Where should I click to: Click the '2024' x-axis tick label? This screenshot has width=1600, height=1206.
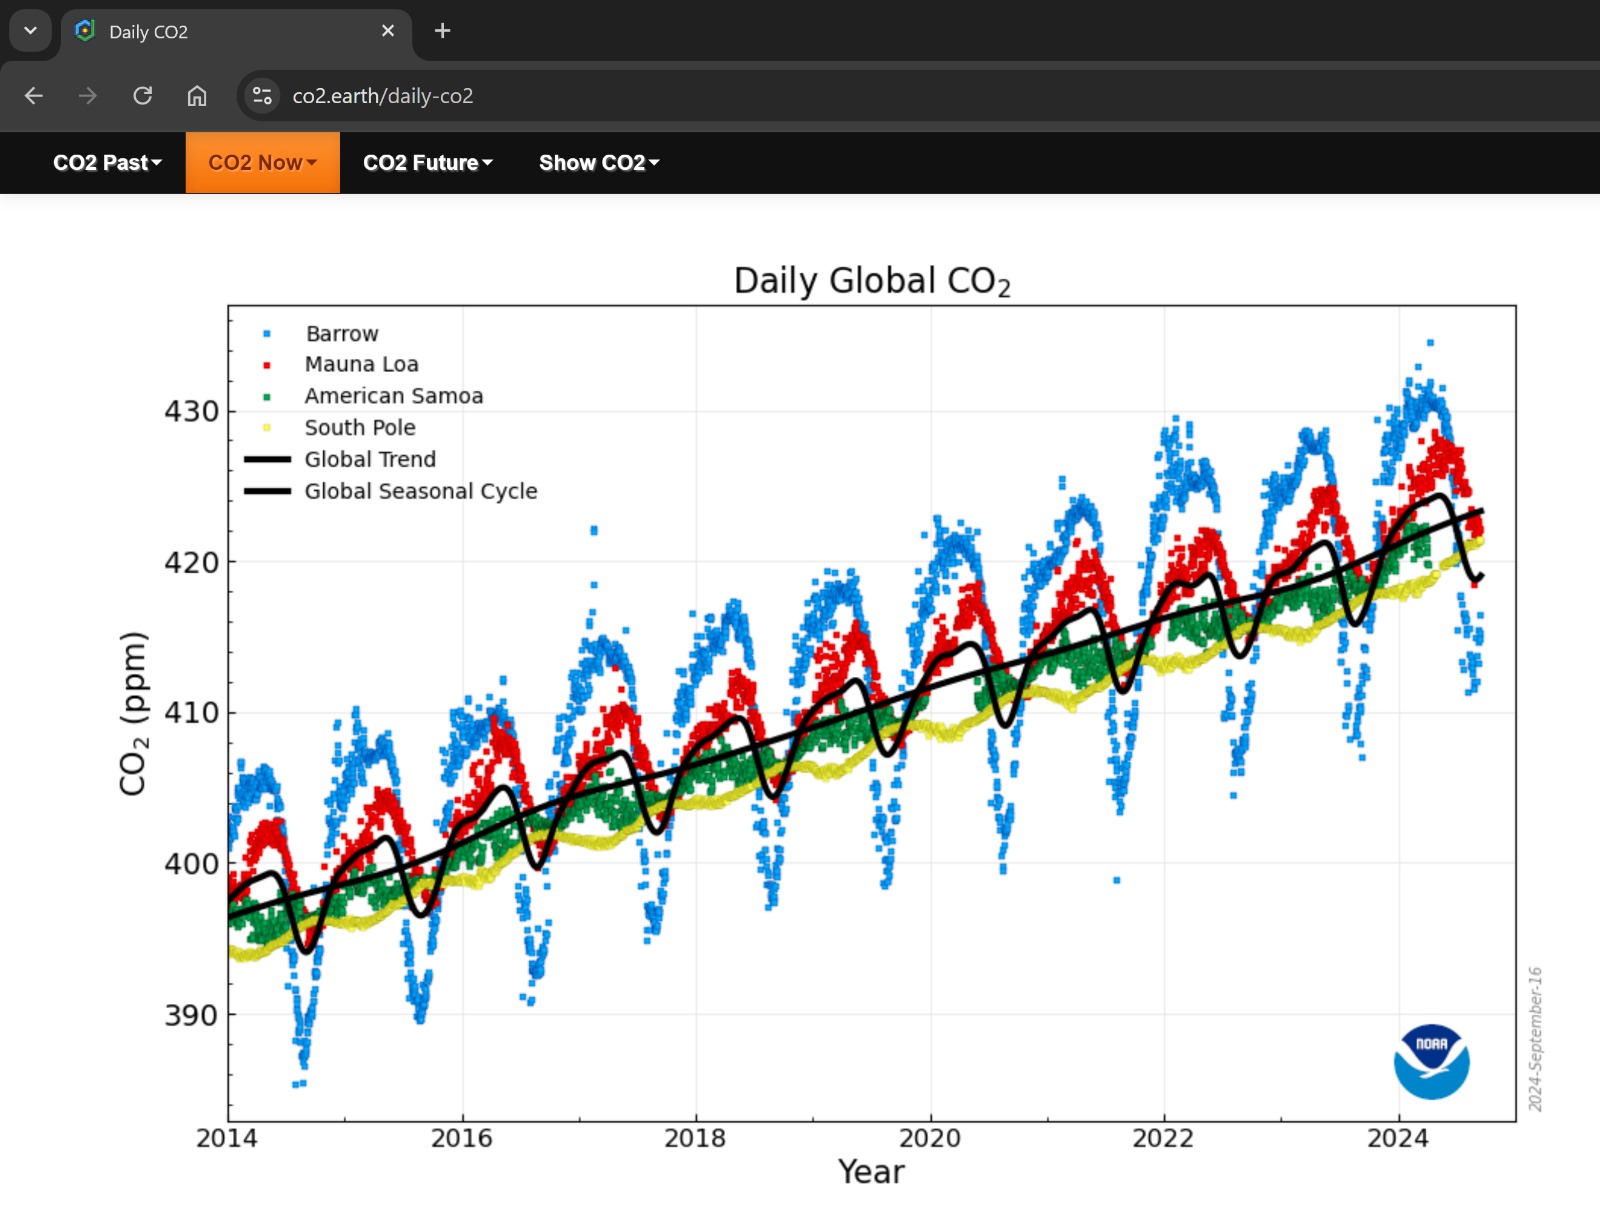click(x=1398, y=1138)
